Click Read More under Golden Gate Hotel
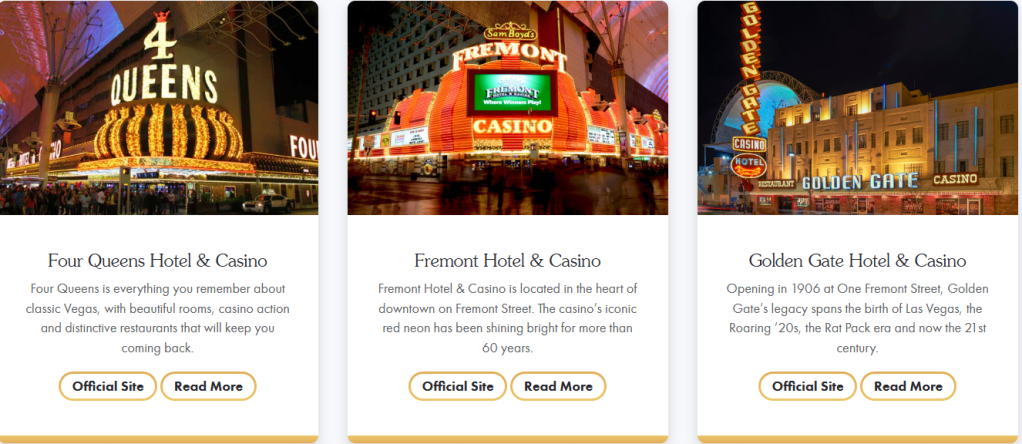 pyautogui.click(x=908, y=386)
